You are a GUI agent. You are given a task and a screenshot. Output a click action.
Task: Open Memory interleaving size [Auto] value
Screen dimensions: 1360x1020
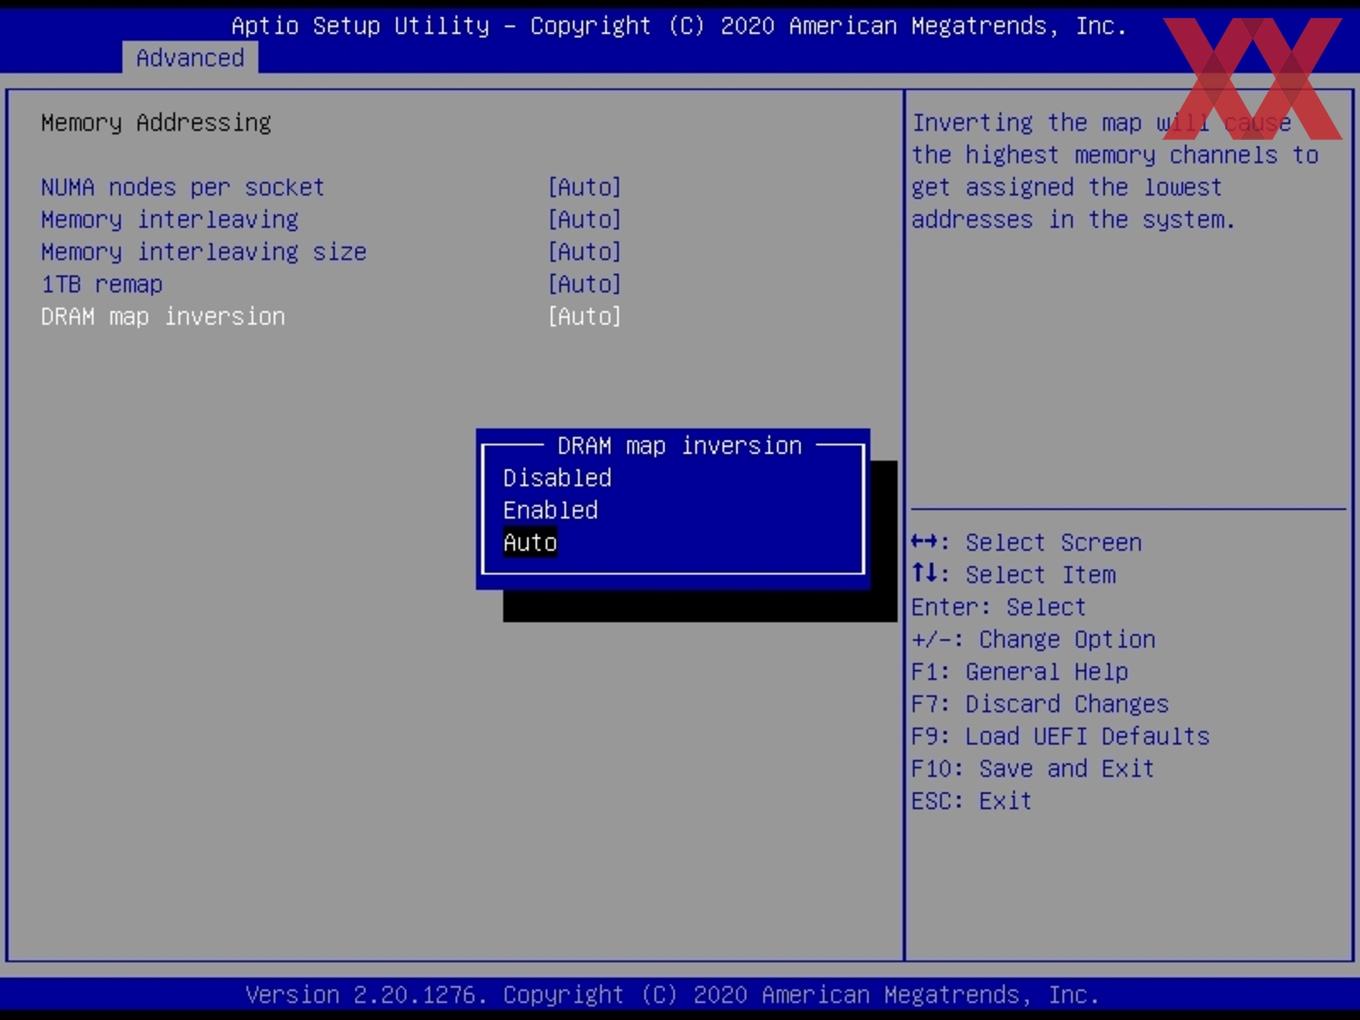(x=584, y=252)
